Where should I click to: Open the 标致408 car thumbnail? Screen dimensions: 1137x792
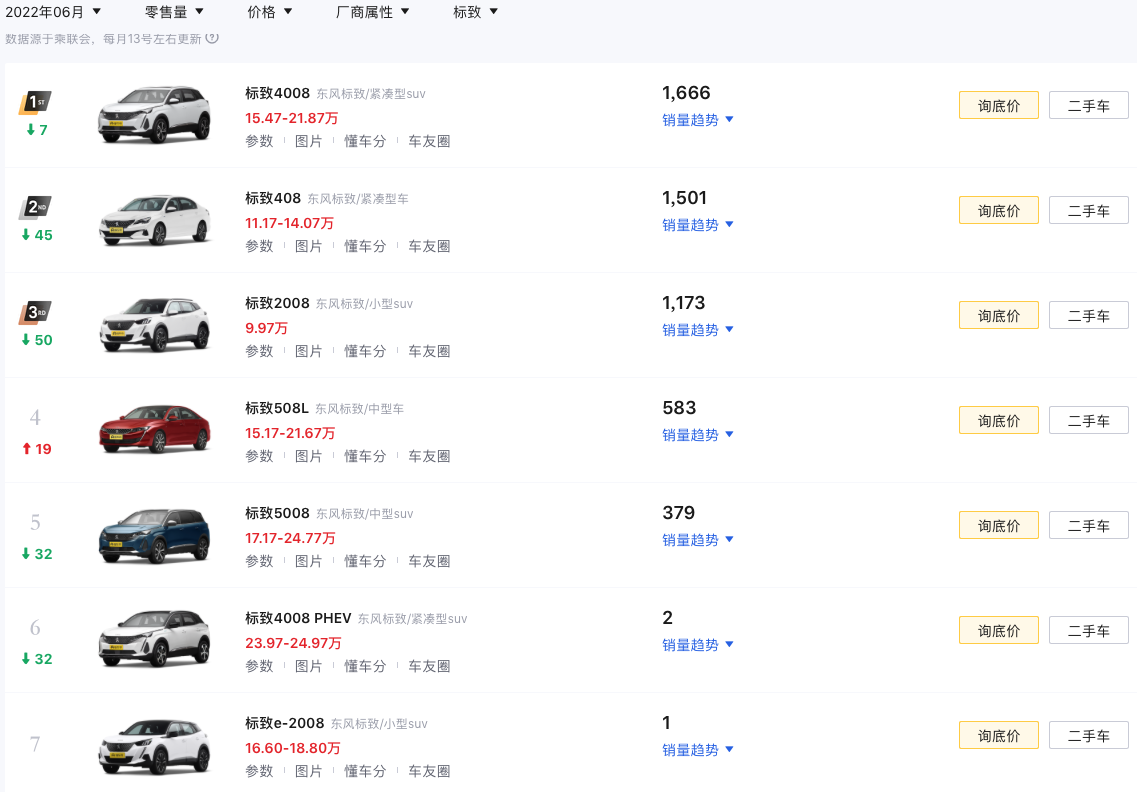(154, 220)
